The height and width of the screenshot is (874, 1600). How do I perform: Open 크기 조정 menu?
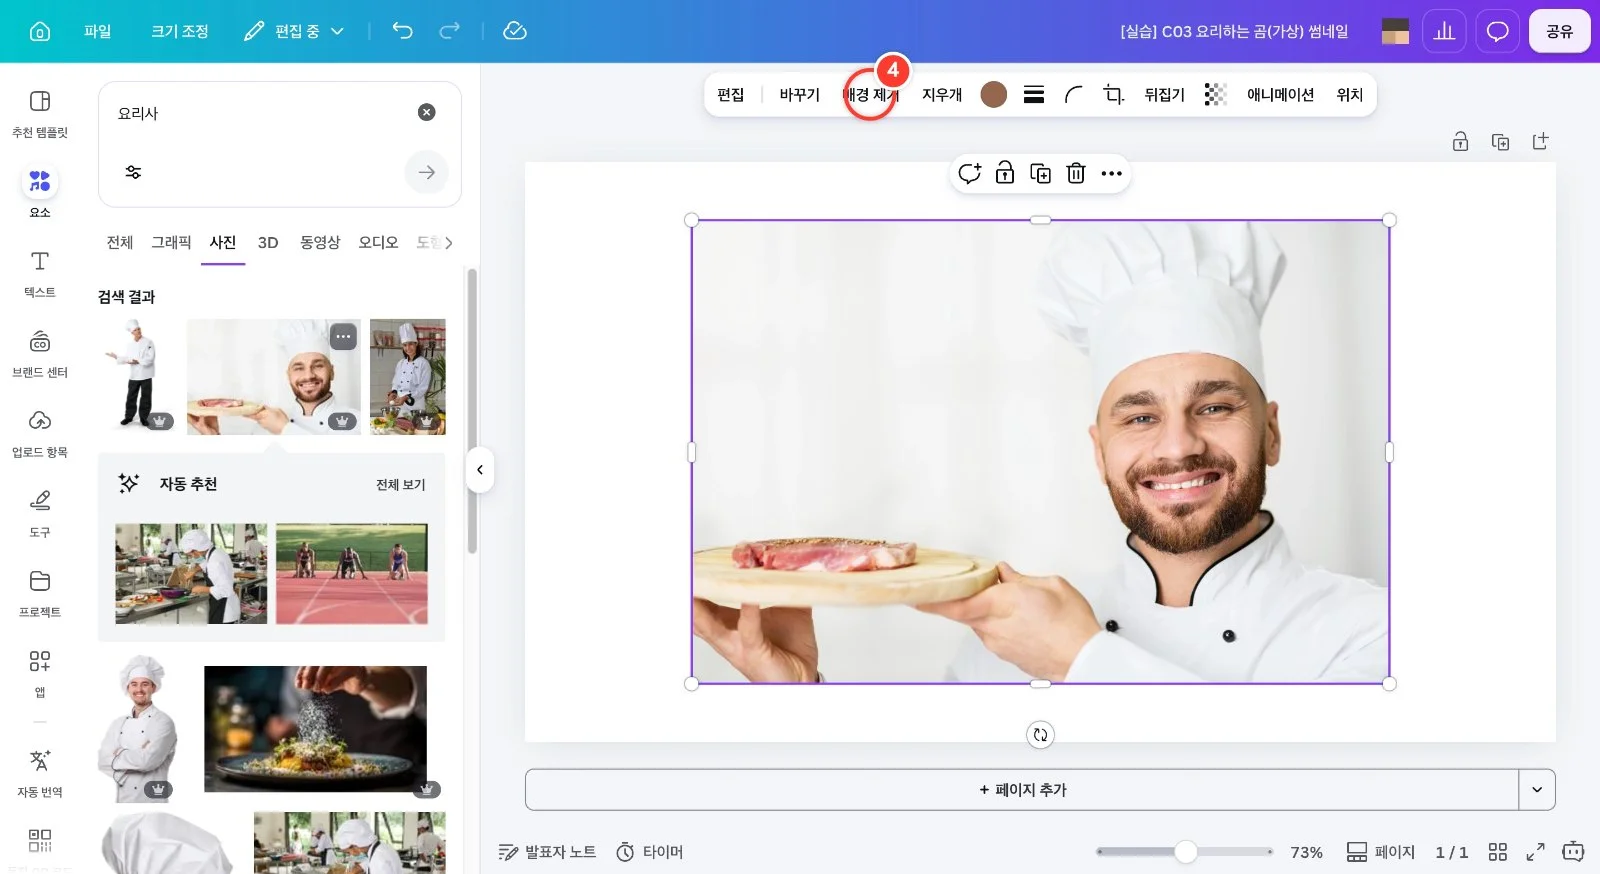pyautogui.click(x=180, y=31)
